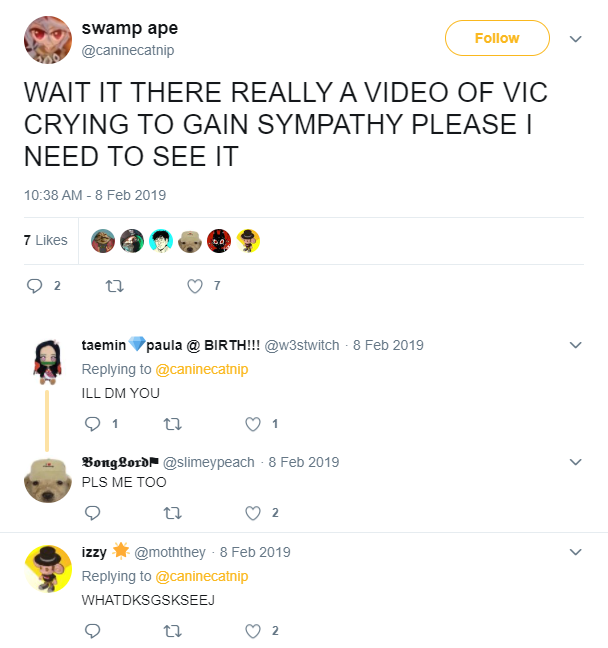Like the PLS ME TOO tweet
Viewport: 608px width, 648px height.
pos(253,513)
